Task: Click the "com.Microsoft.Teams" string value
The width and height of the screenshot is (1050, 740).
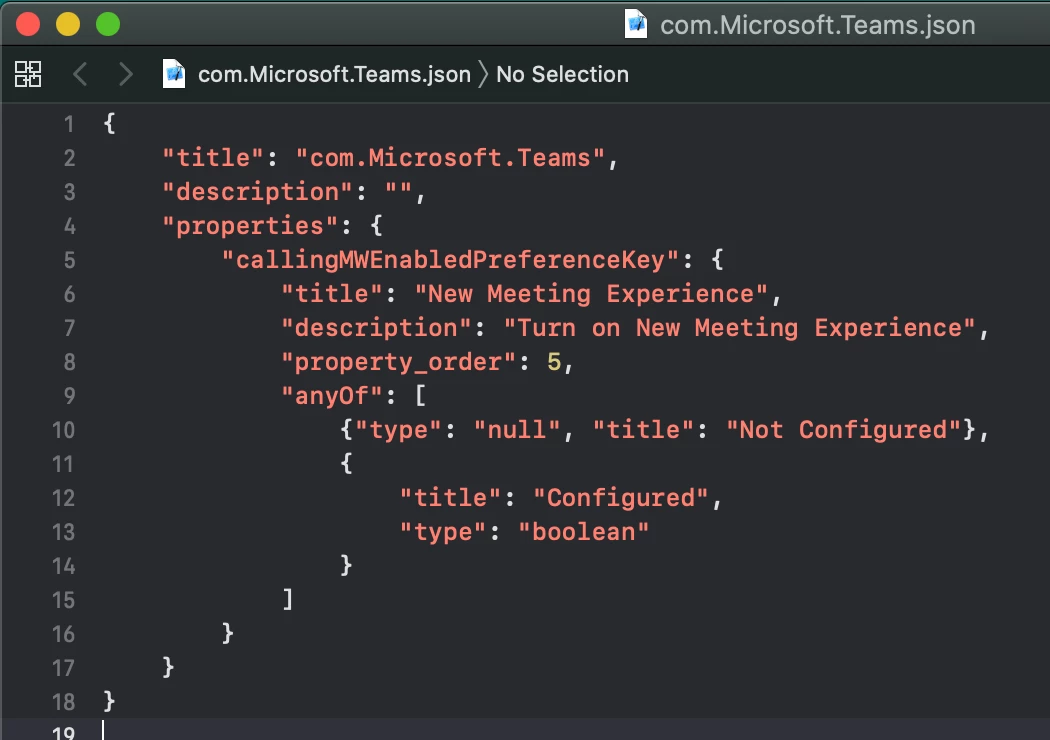Action: (x=450, y=158)
